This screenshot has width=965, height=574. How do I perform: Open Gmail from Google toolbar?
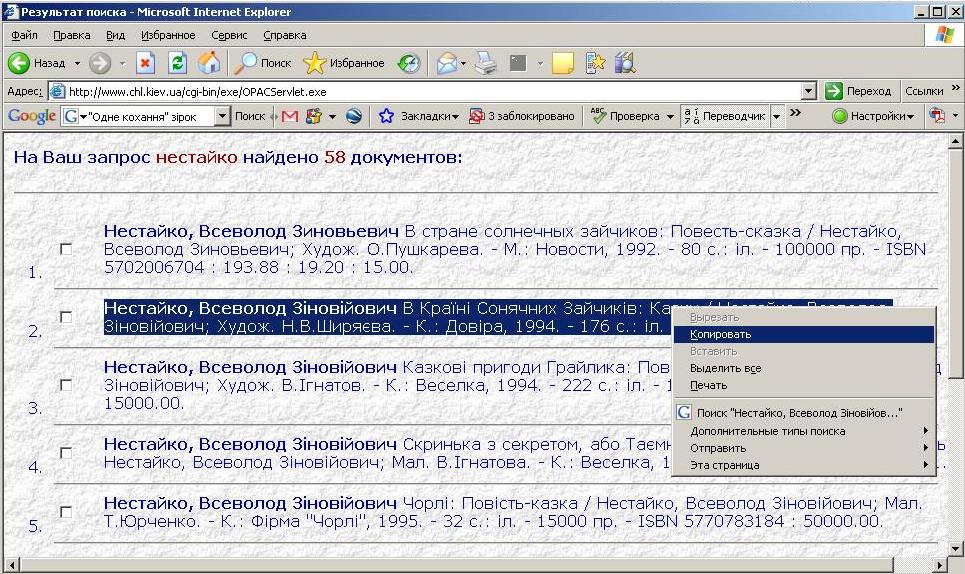(289, 116)
